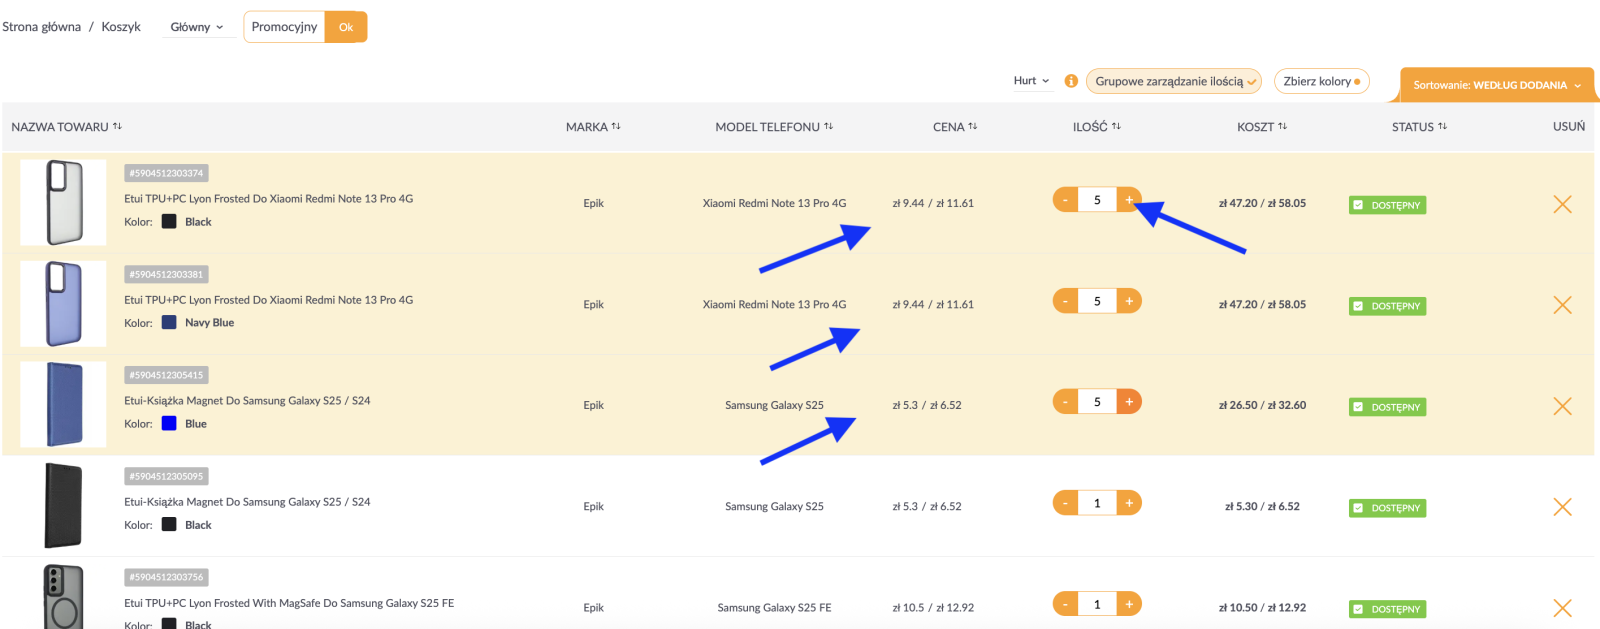1600x629 pixels.
Task: Open the Blue Samsung book case thumbnail
Action: (x=63, y=405)
